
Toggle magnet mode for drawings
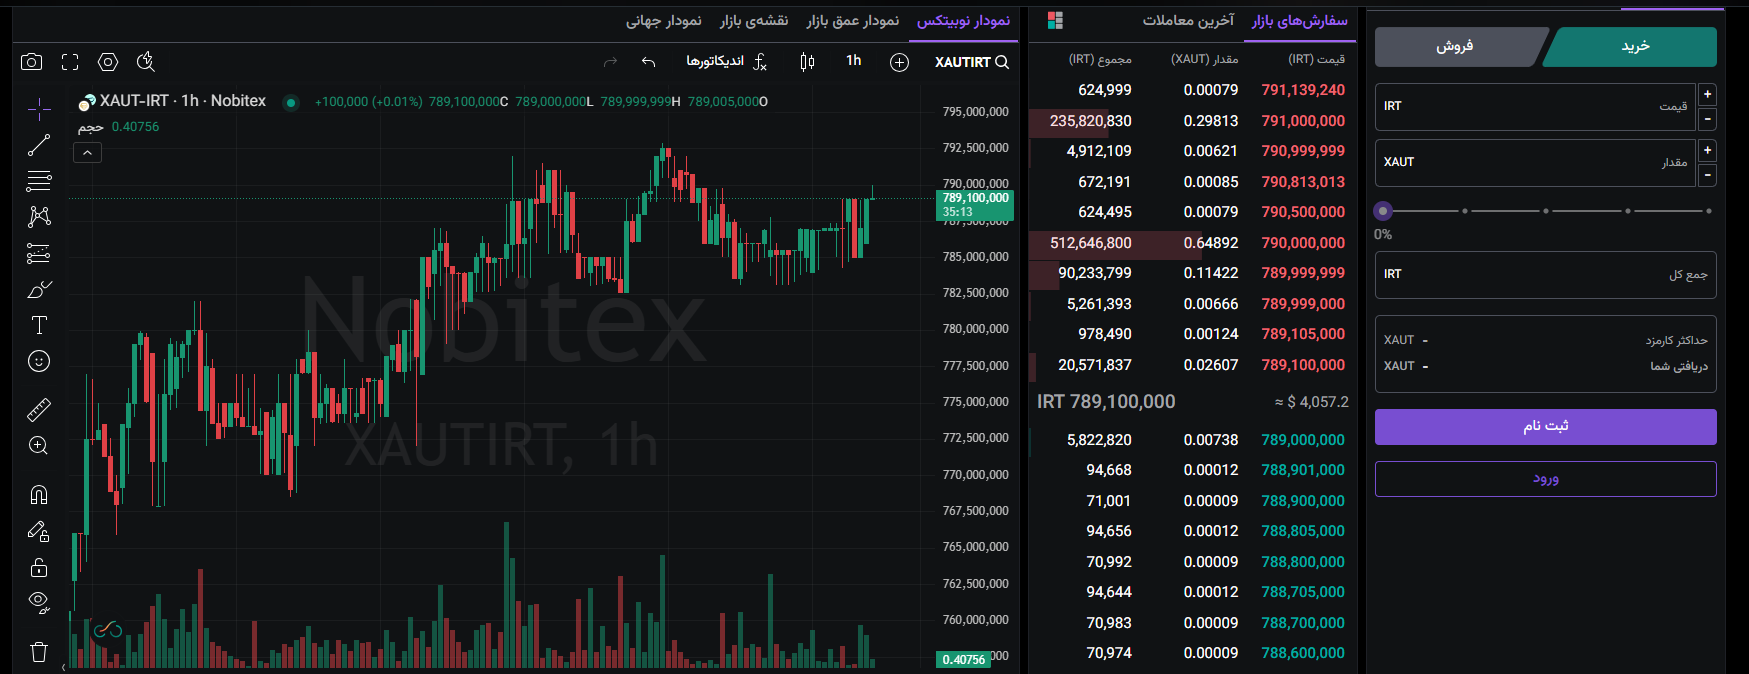coord(39,494)
